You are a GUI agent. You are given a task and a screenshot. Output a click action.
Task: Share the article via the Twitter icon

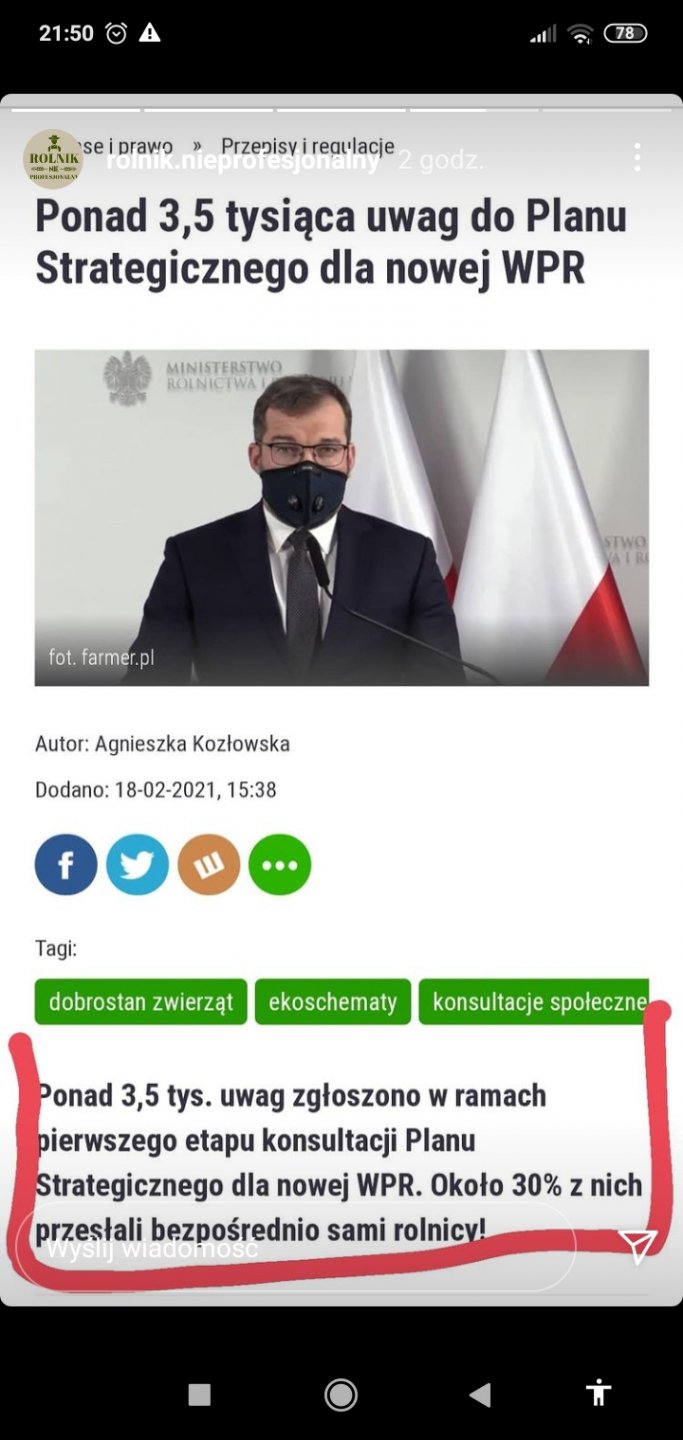point(138,864)
